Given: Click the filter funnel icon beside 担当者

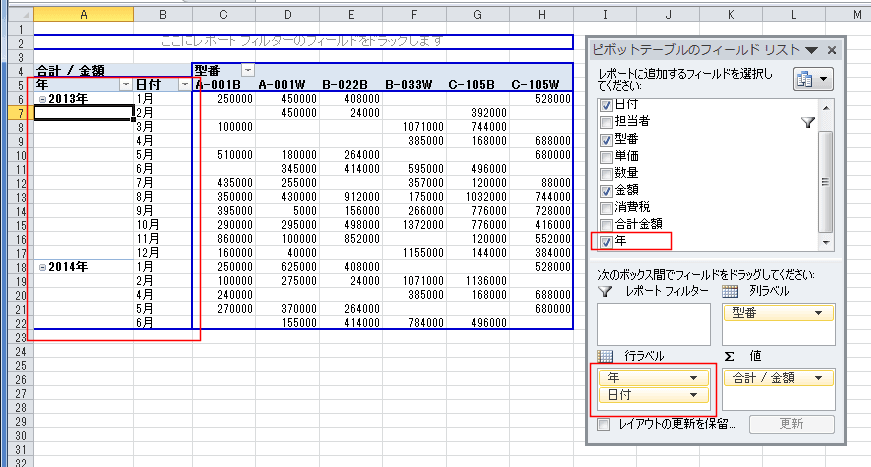Looking at the screenshot, I should click(808, 123).
